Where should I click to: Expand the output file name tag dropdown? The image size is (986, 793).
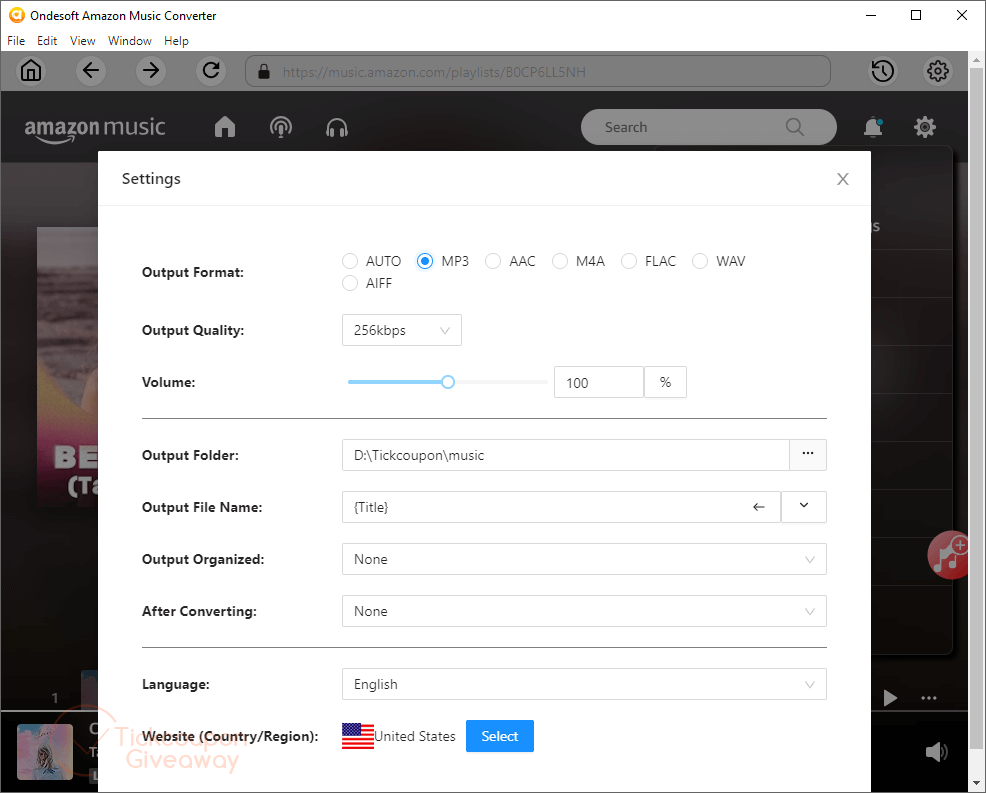click(804, 507)
